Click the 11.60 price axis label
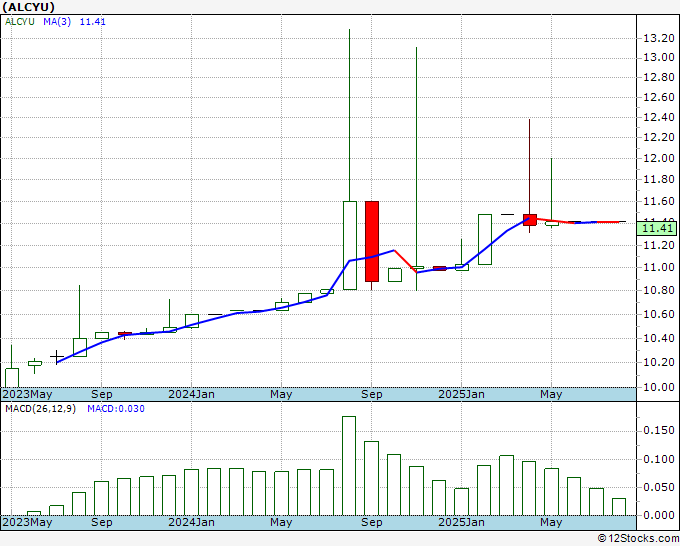This screenshot has height=546, width=680. click(x=658, y=201)
